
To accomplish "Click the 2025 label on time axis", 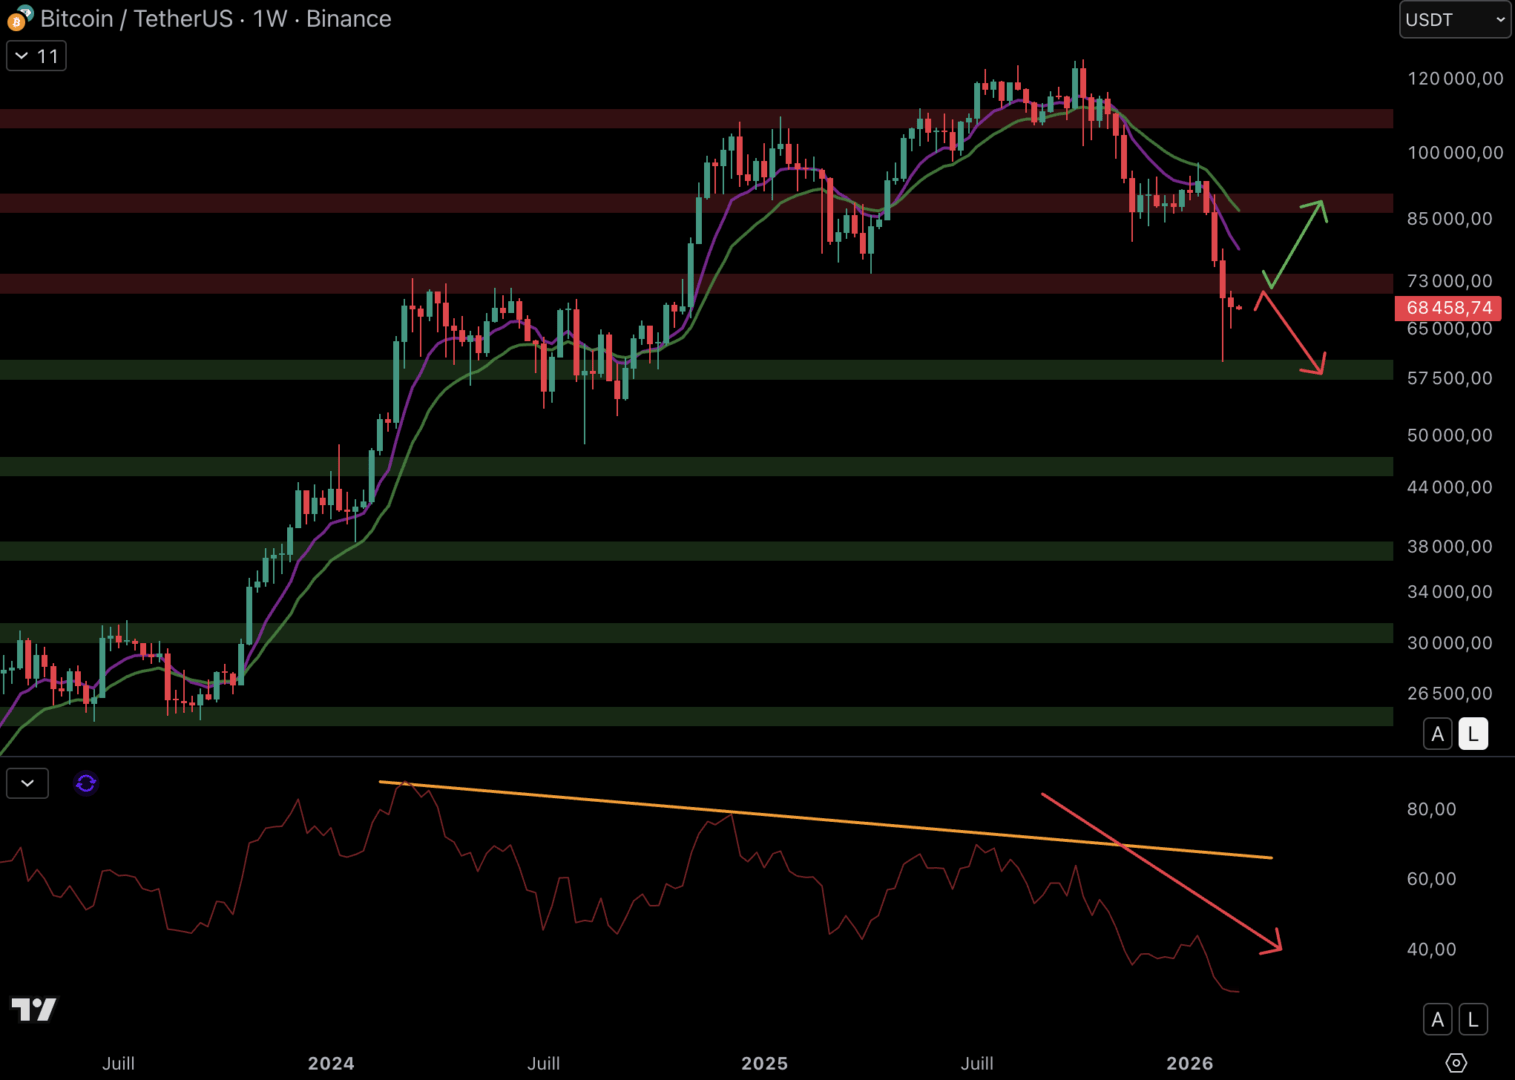I will click(x=764, y=1063).
